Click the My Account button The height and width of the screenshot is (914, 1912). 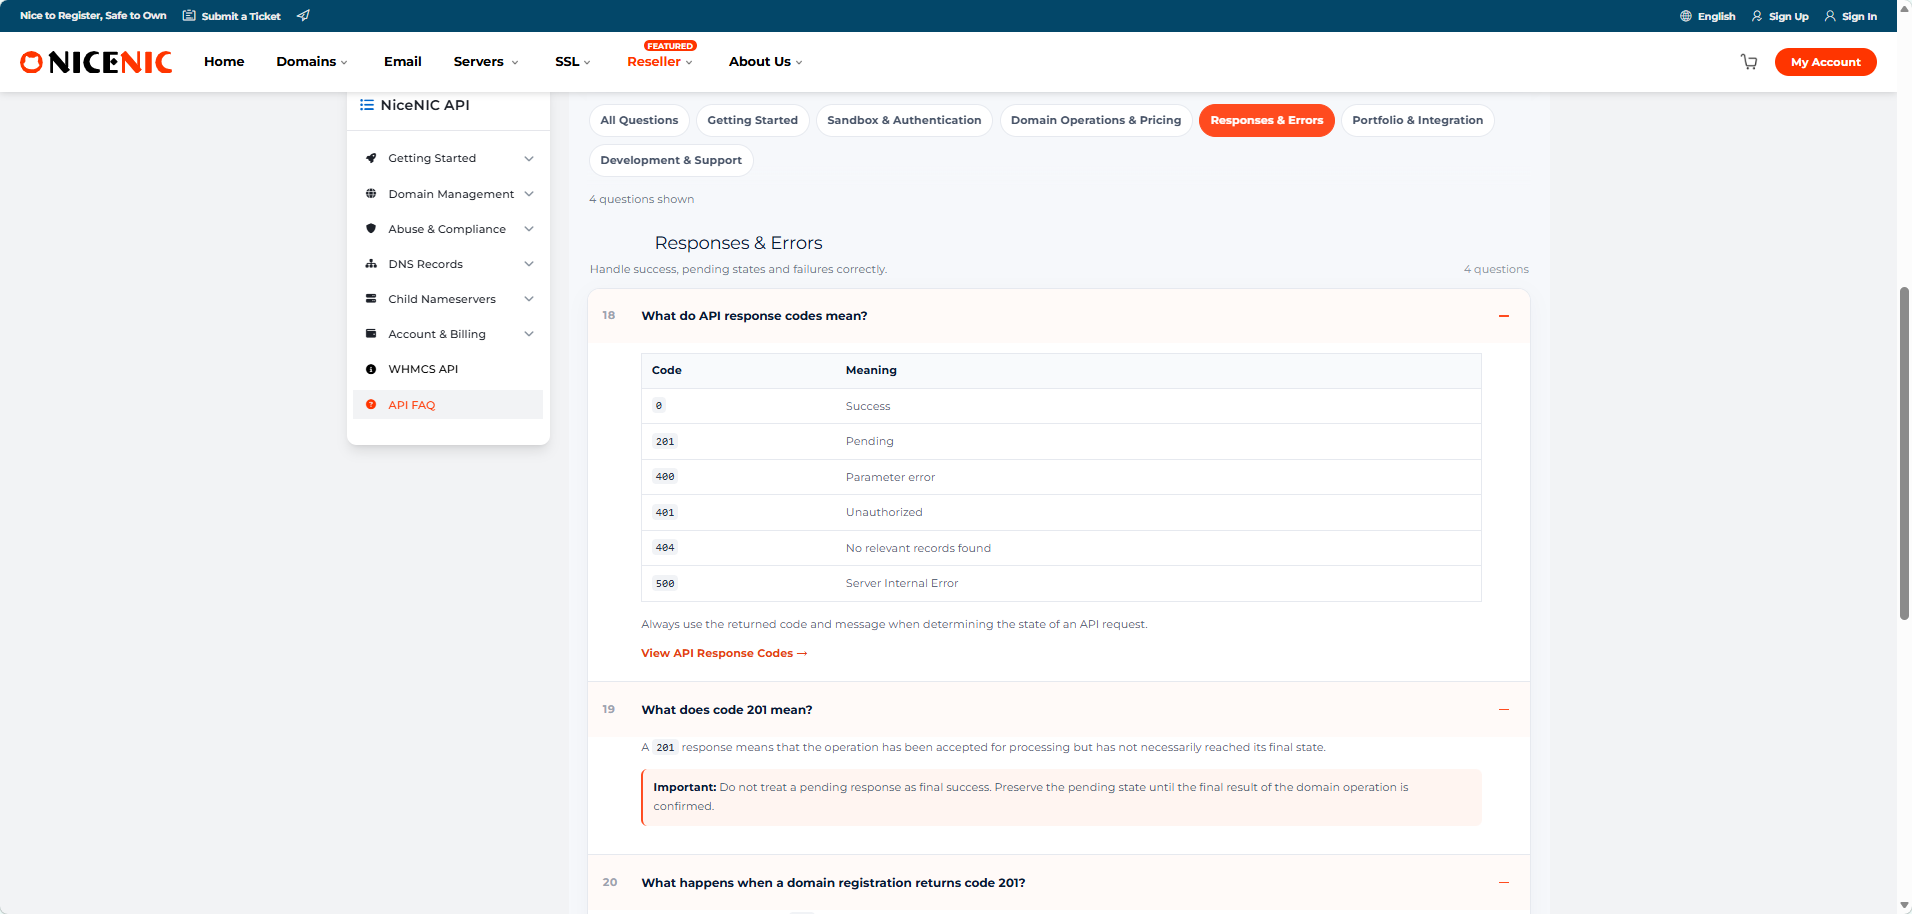tap(1826, 62)
